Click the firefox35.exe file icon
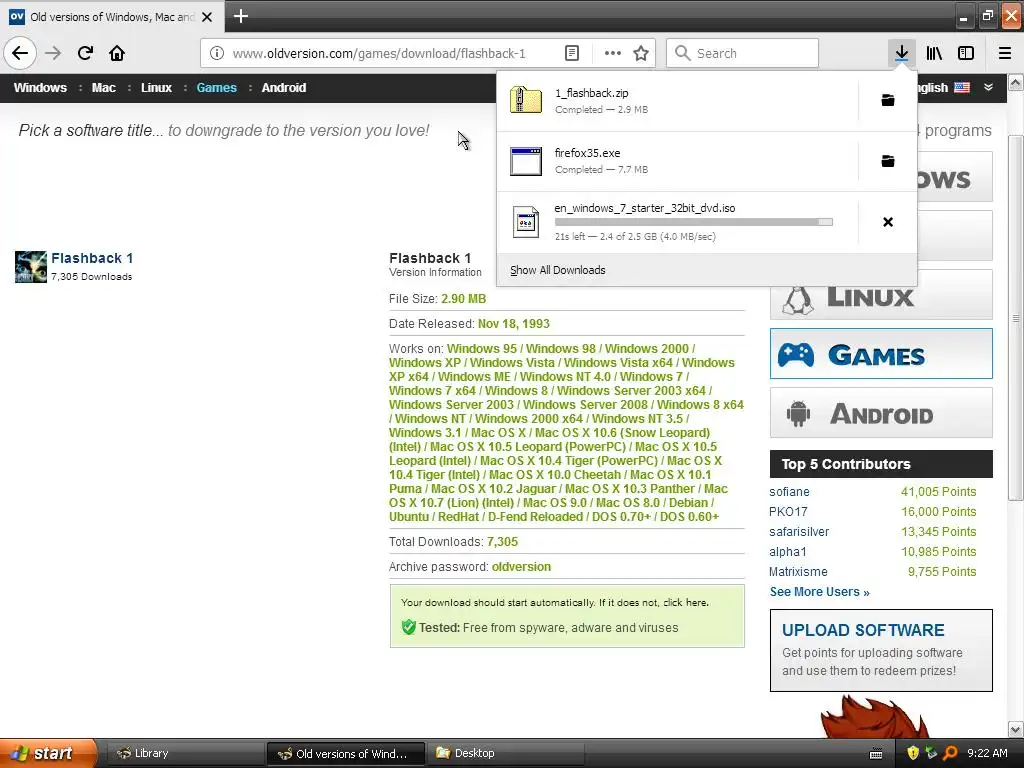The height and width of the screenshot is (768, 1024). pyautogui.click(x=526, y=161)
